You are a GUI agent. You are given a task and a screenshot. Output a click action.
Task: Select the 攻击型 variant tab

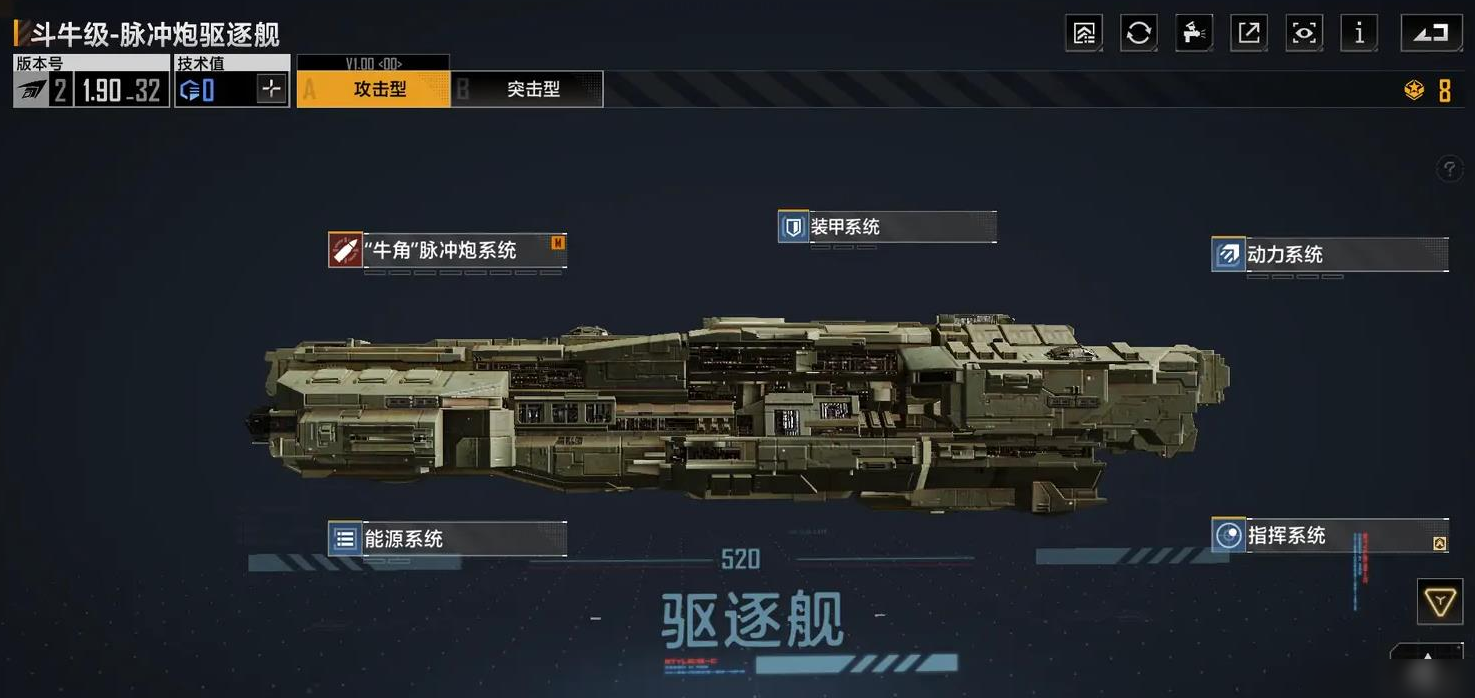tap(373, 89)
